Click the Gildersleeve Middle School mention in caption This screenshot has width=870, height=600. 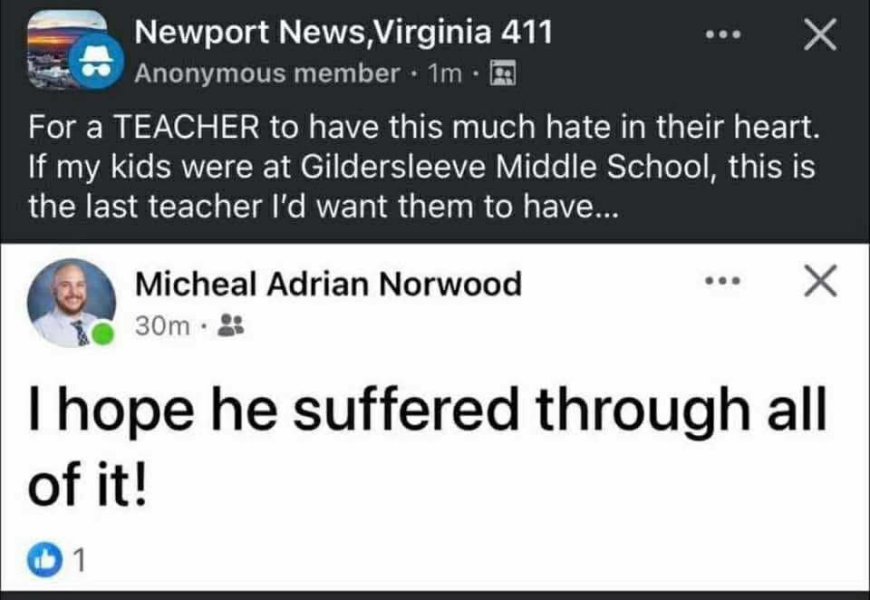pyautogui.click(x=505, y=167)
